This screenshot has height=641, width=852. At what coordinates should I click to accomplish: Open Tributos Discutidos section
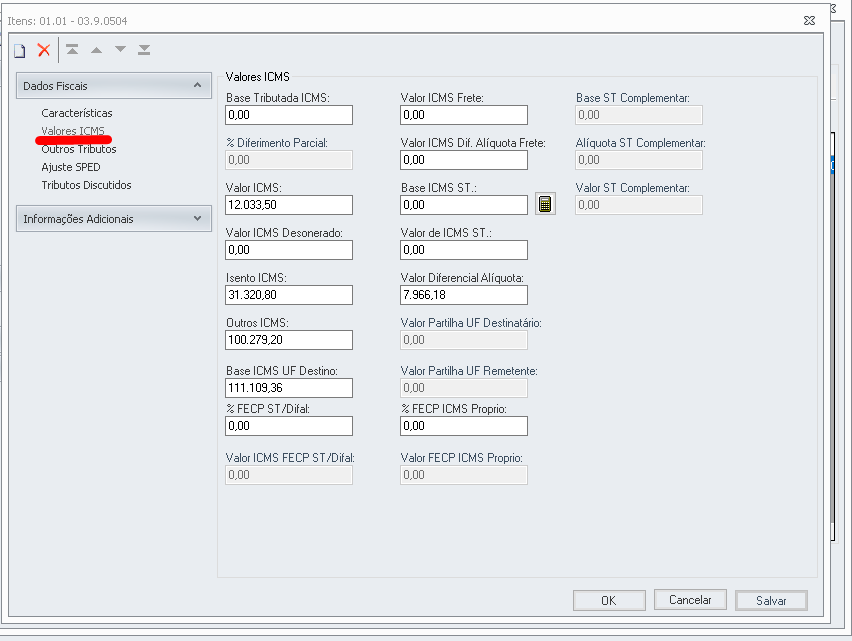pyautogui.click(x=86, y=185)
